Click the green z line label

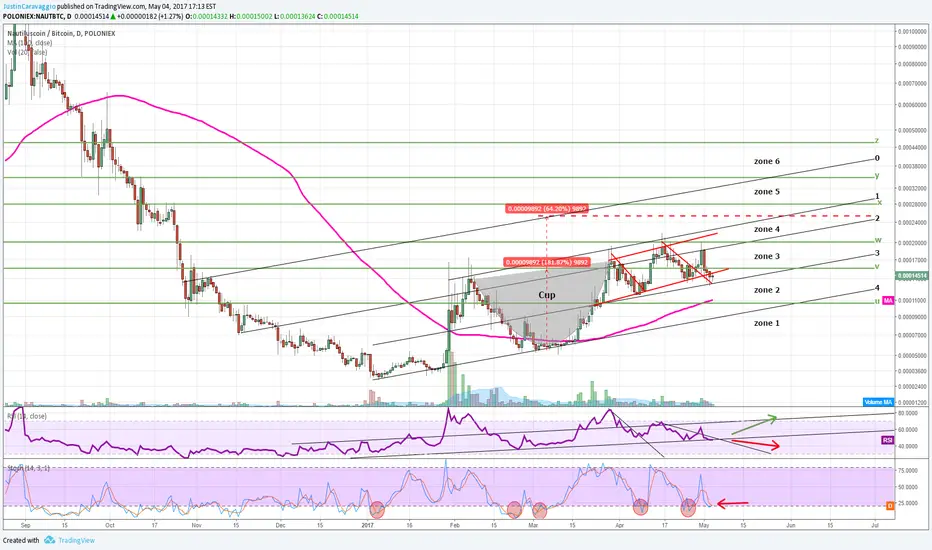pos(877,141)
